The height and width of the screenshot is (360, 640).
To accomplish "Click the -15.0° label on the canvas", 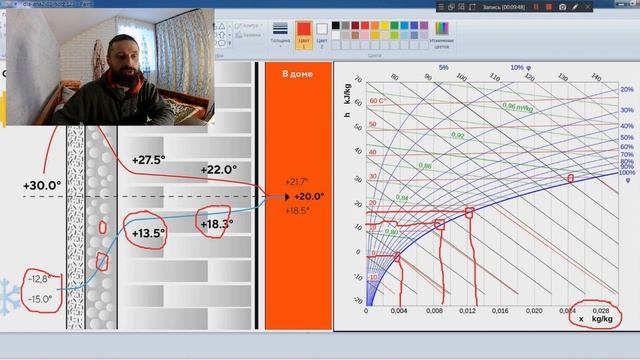I will pyautogui.click(x=40, y=299).
